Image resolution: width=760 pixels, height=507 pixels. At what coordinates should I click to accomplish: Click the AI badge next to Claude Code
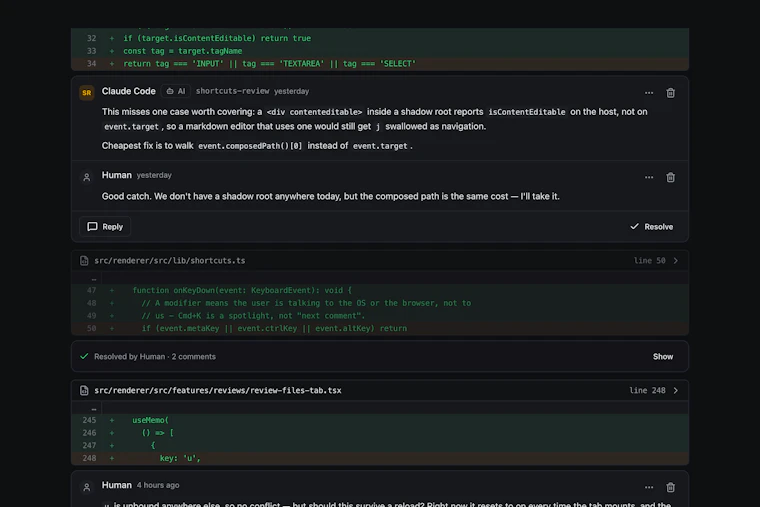[175, 91]
